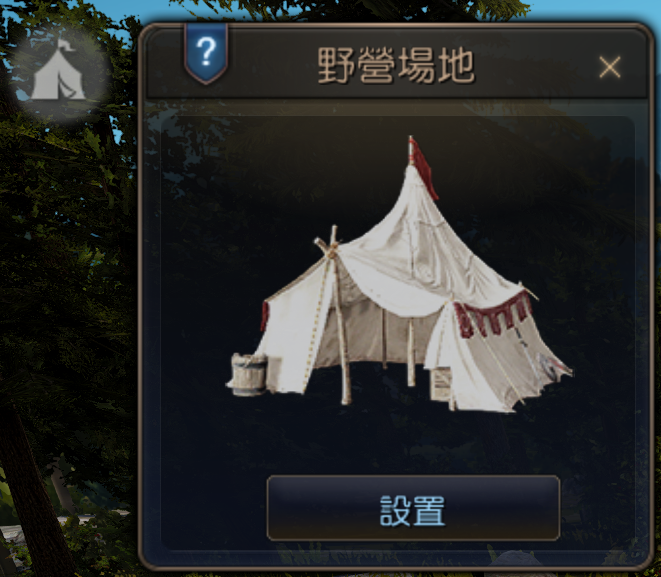Click the panel header bar beside title
661x577 pixels.
535,65
